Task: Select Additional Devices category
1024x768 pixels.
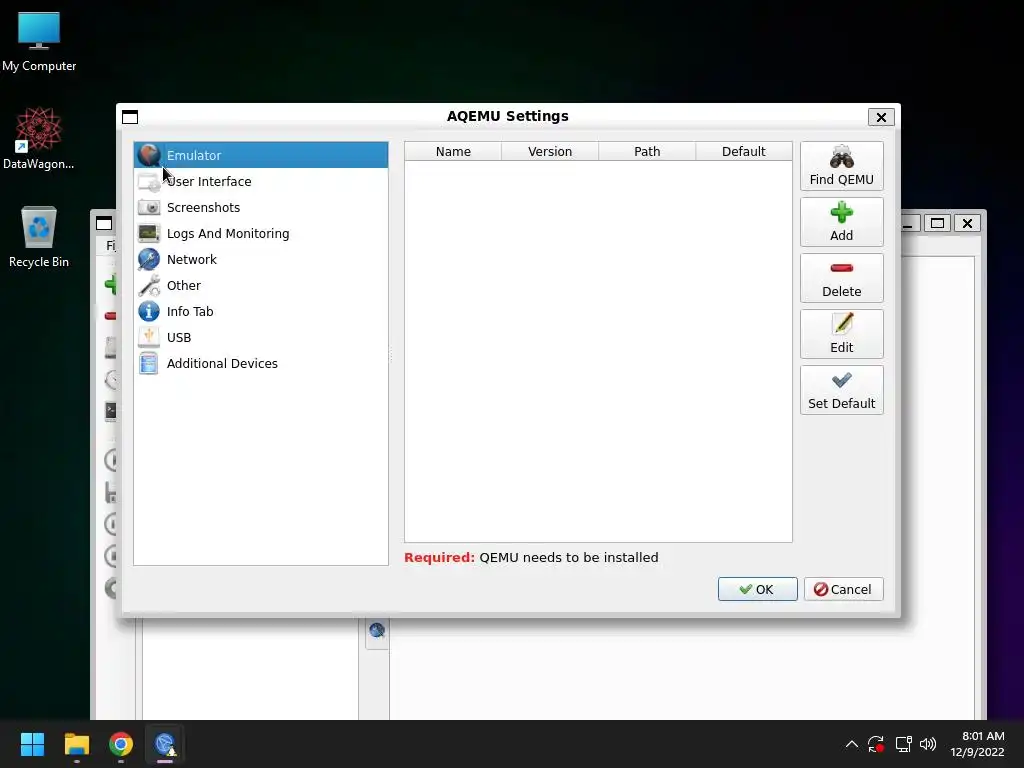Action: pos(261,364)
